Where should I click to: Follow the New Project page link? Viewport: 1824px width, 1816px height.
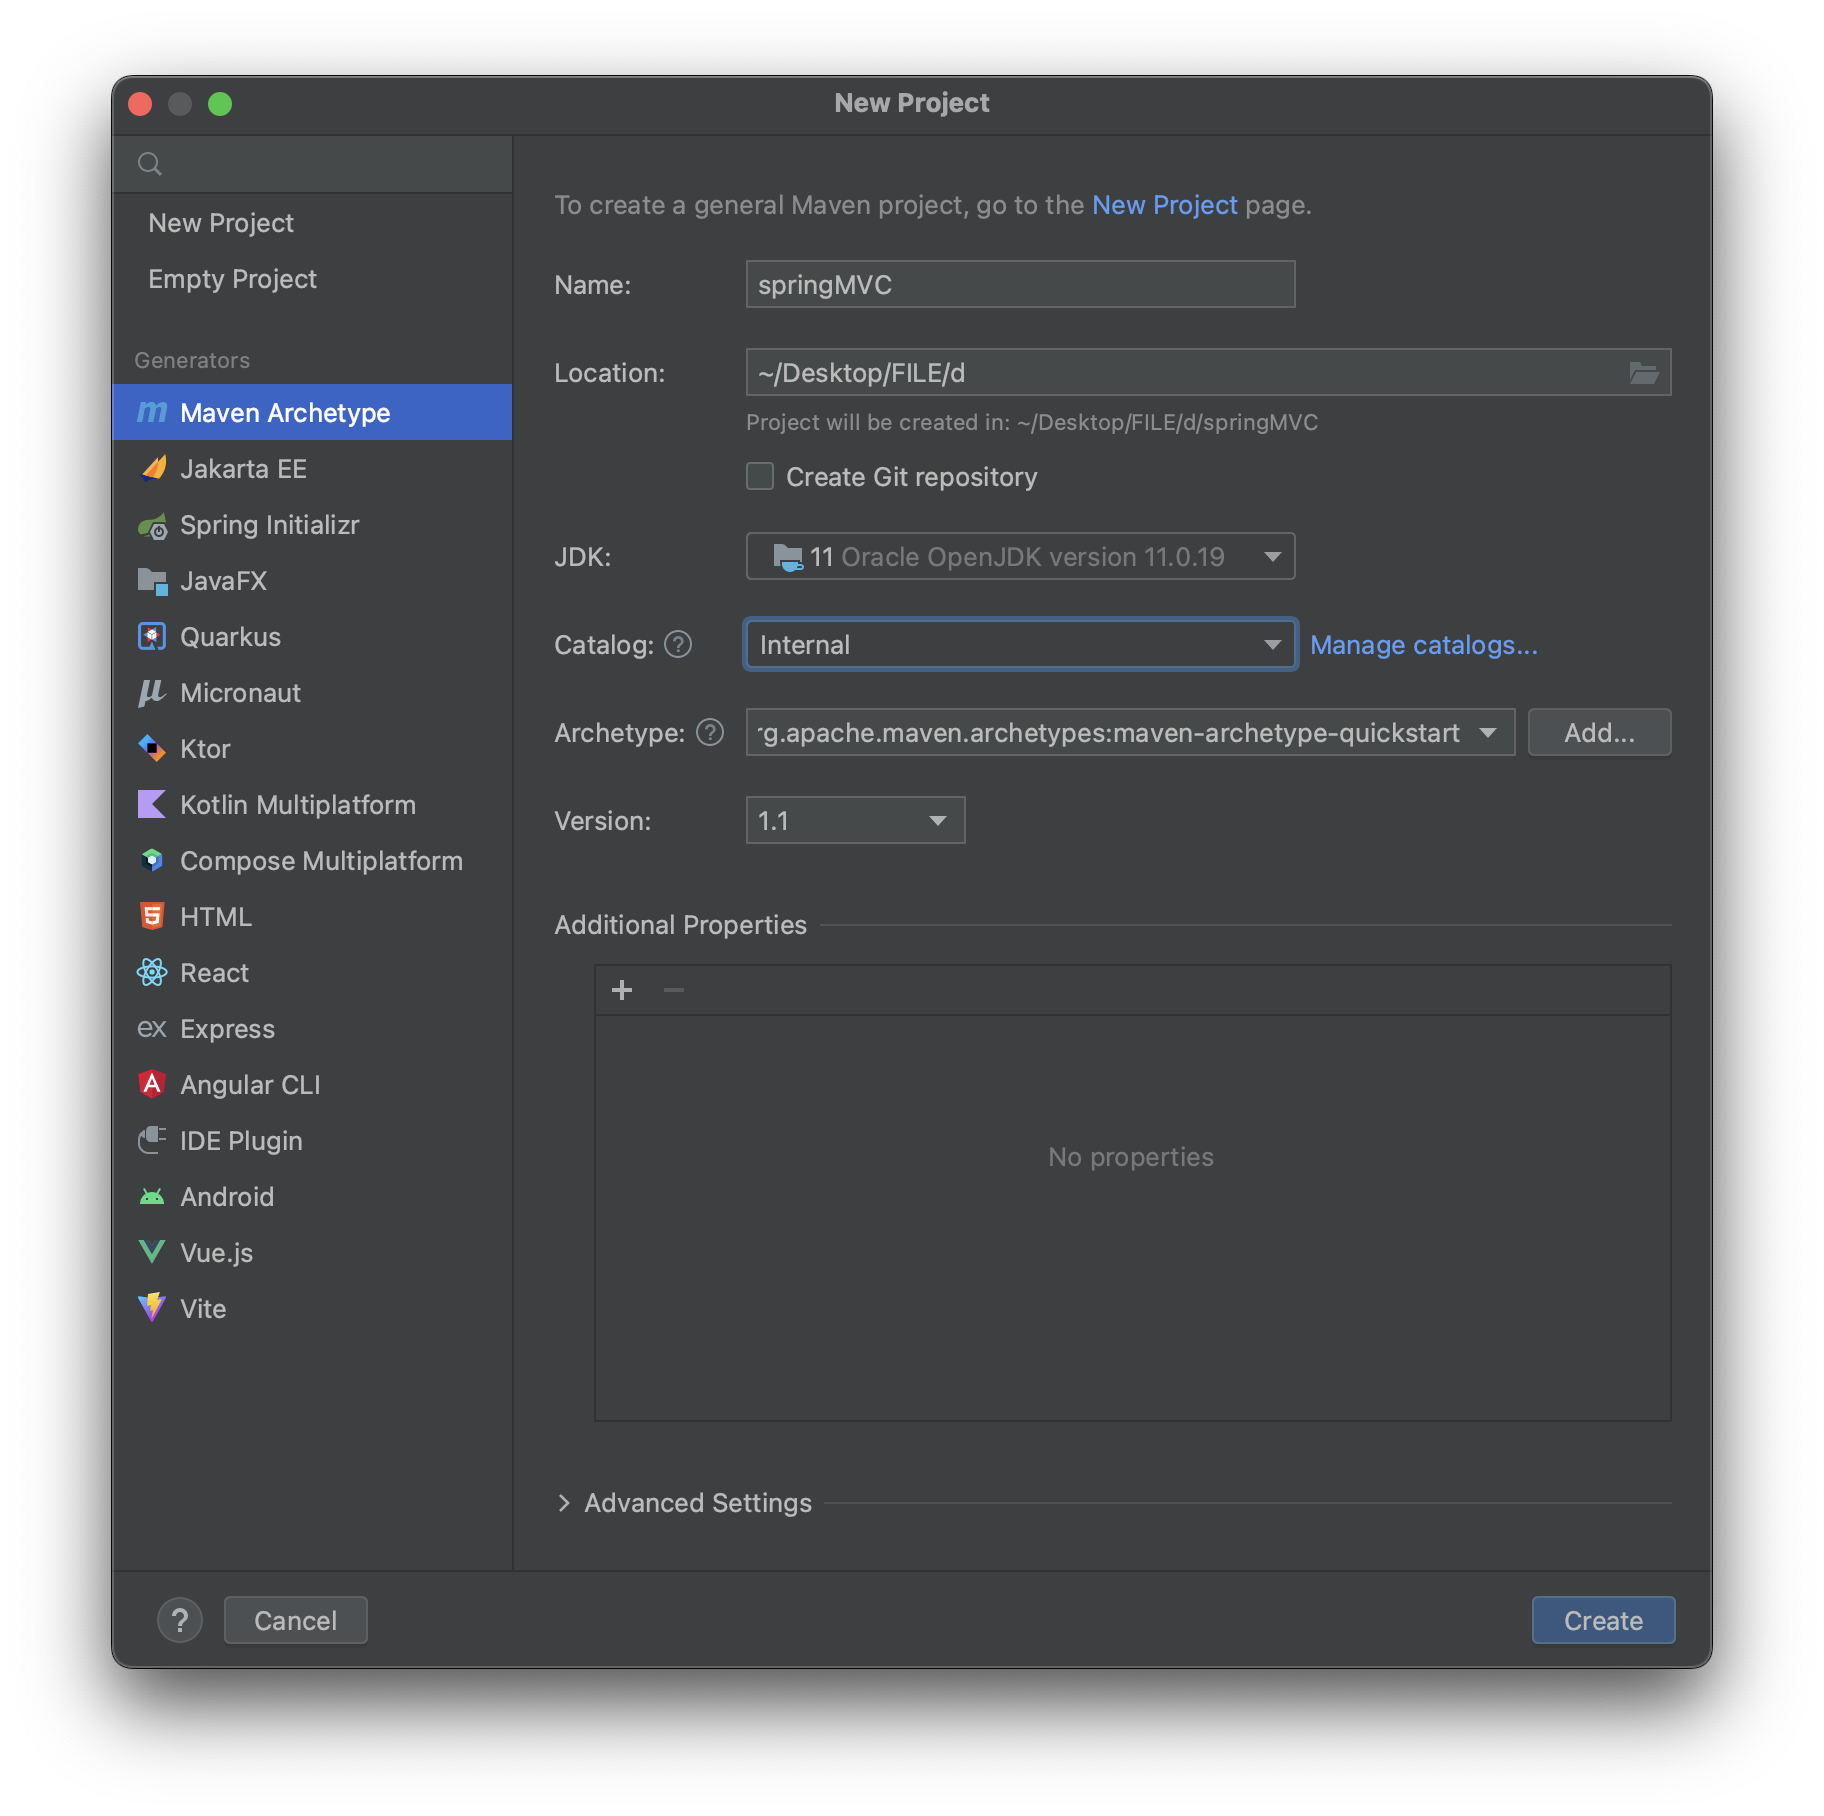click(1164, 205)
